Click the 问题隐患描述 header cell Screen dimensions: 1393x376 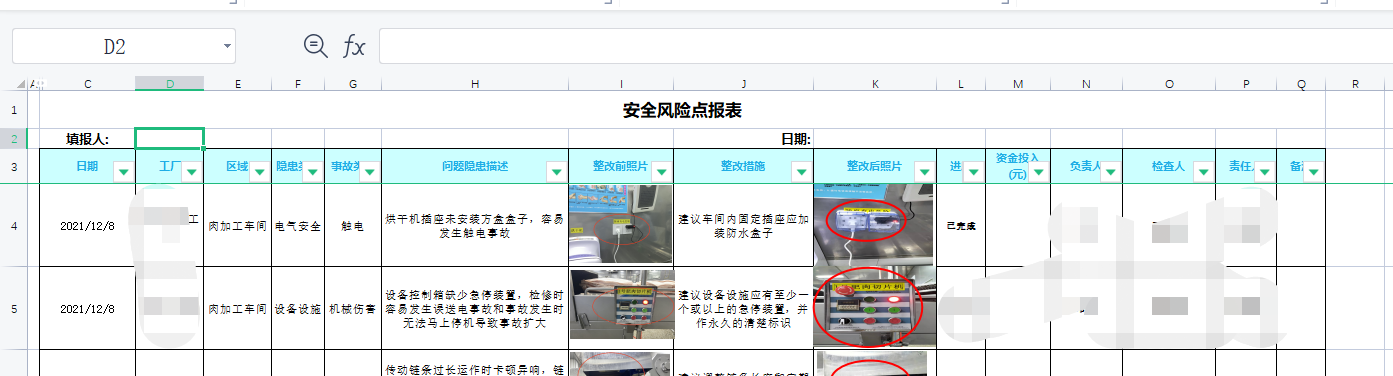point(475,166)
